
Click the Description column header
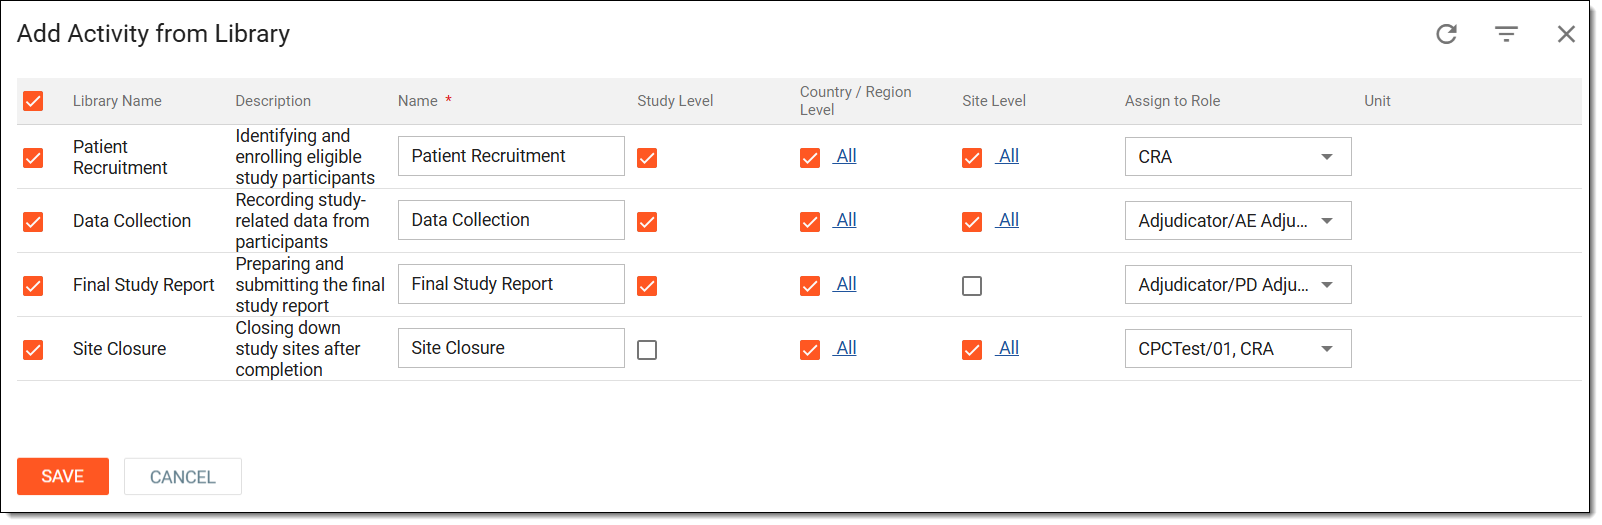pos(273,101)
